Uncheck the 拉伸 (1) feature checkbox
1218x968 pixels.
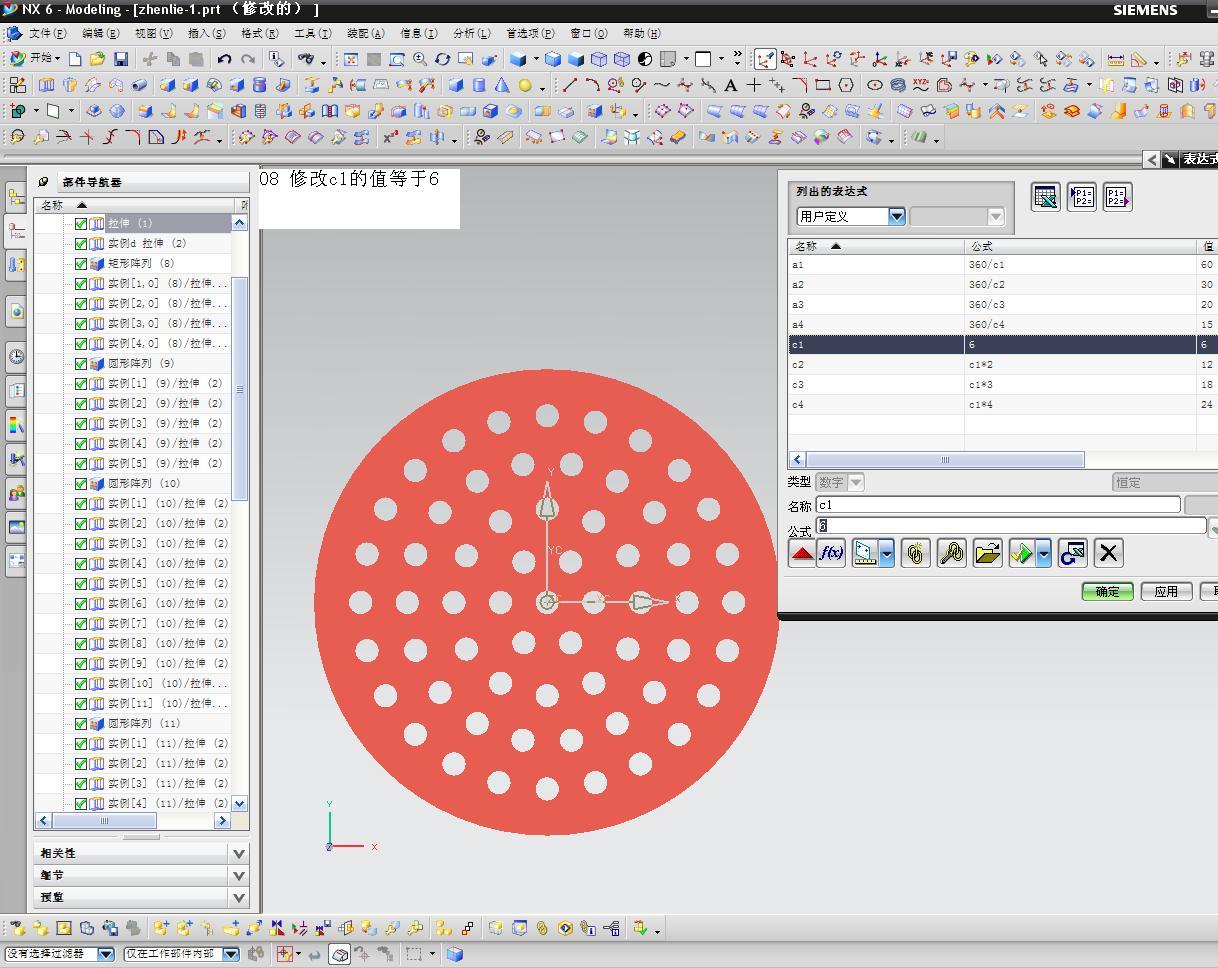pos(81,223)
